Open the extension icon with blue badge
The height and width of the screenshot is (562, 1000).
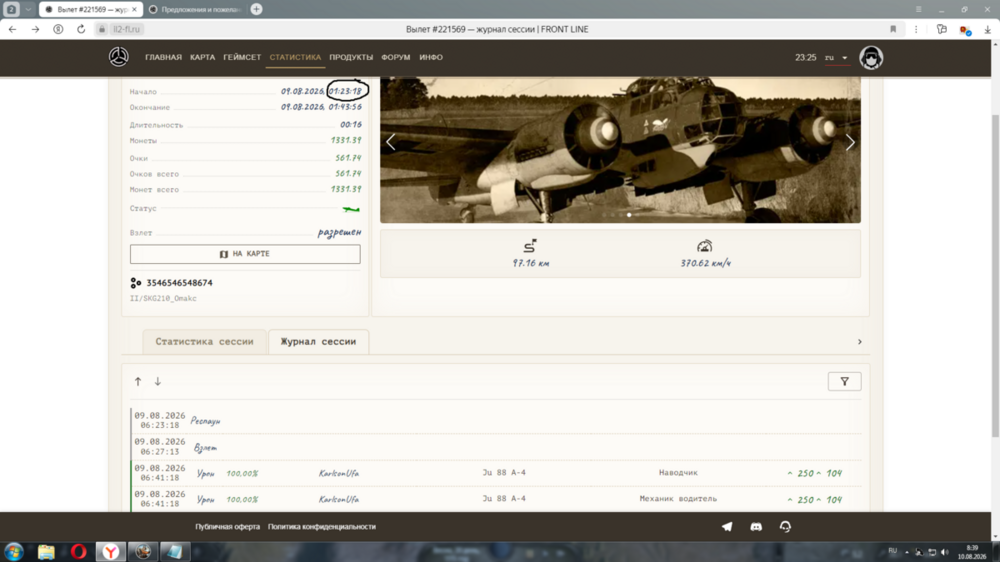[965, 30]
